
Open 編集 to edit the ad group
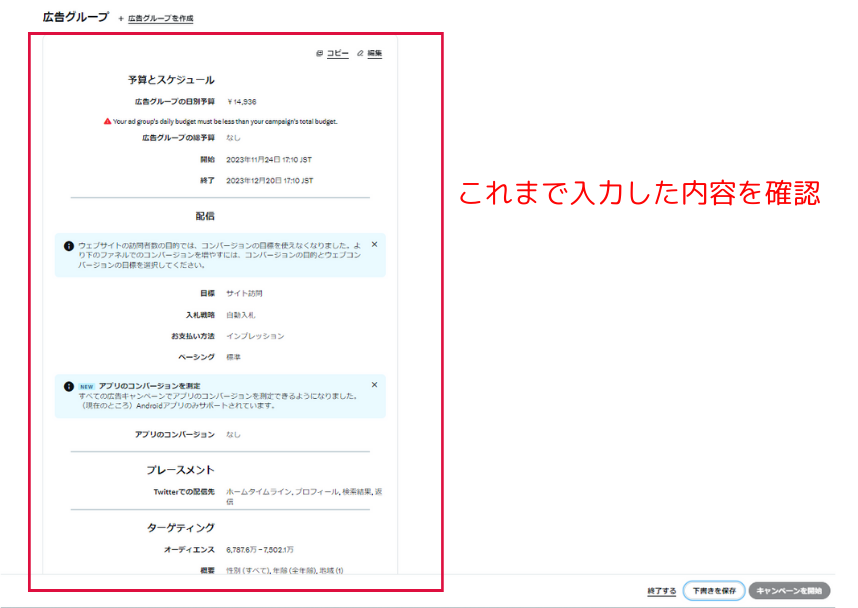(374, 53)
